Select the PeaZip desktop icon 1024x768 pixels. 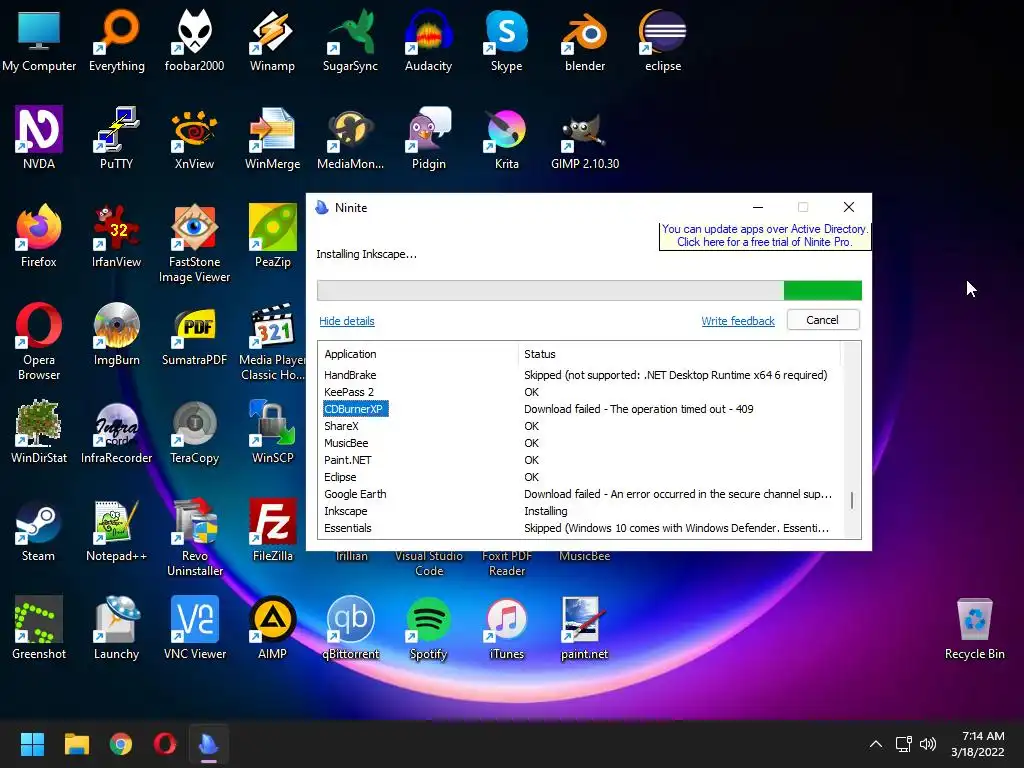tap(272, 236)
